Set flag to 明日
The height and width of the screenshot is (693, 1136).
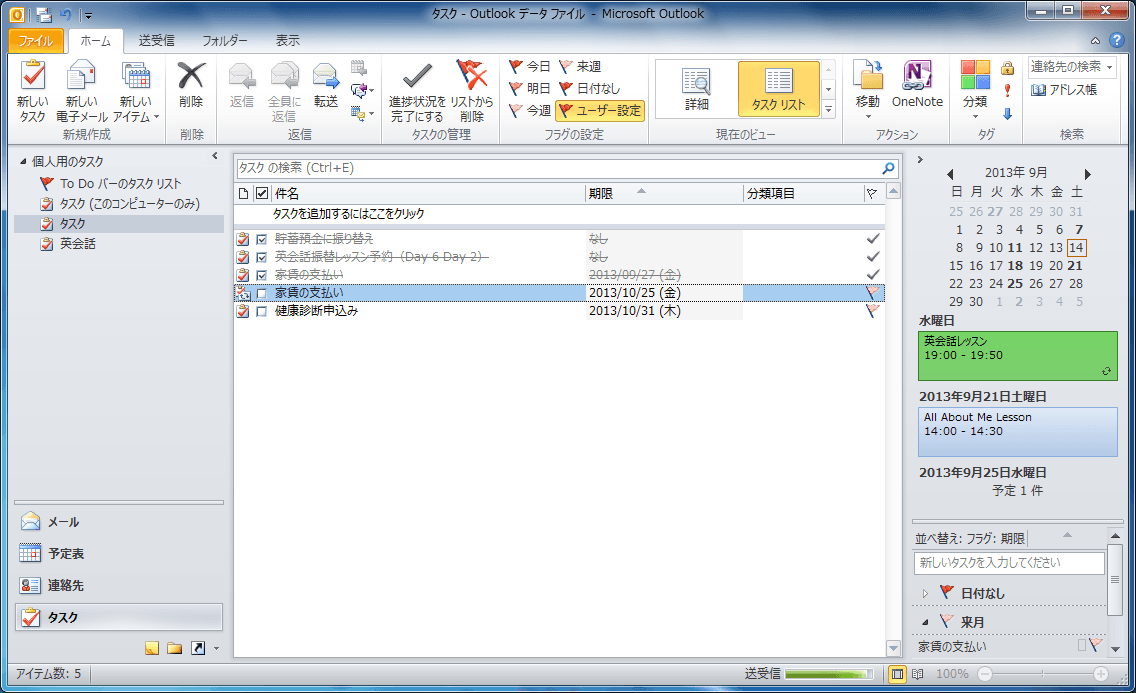(x=530, y=88)
